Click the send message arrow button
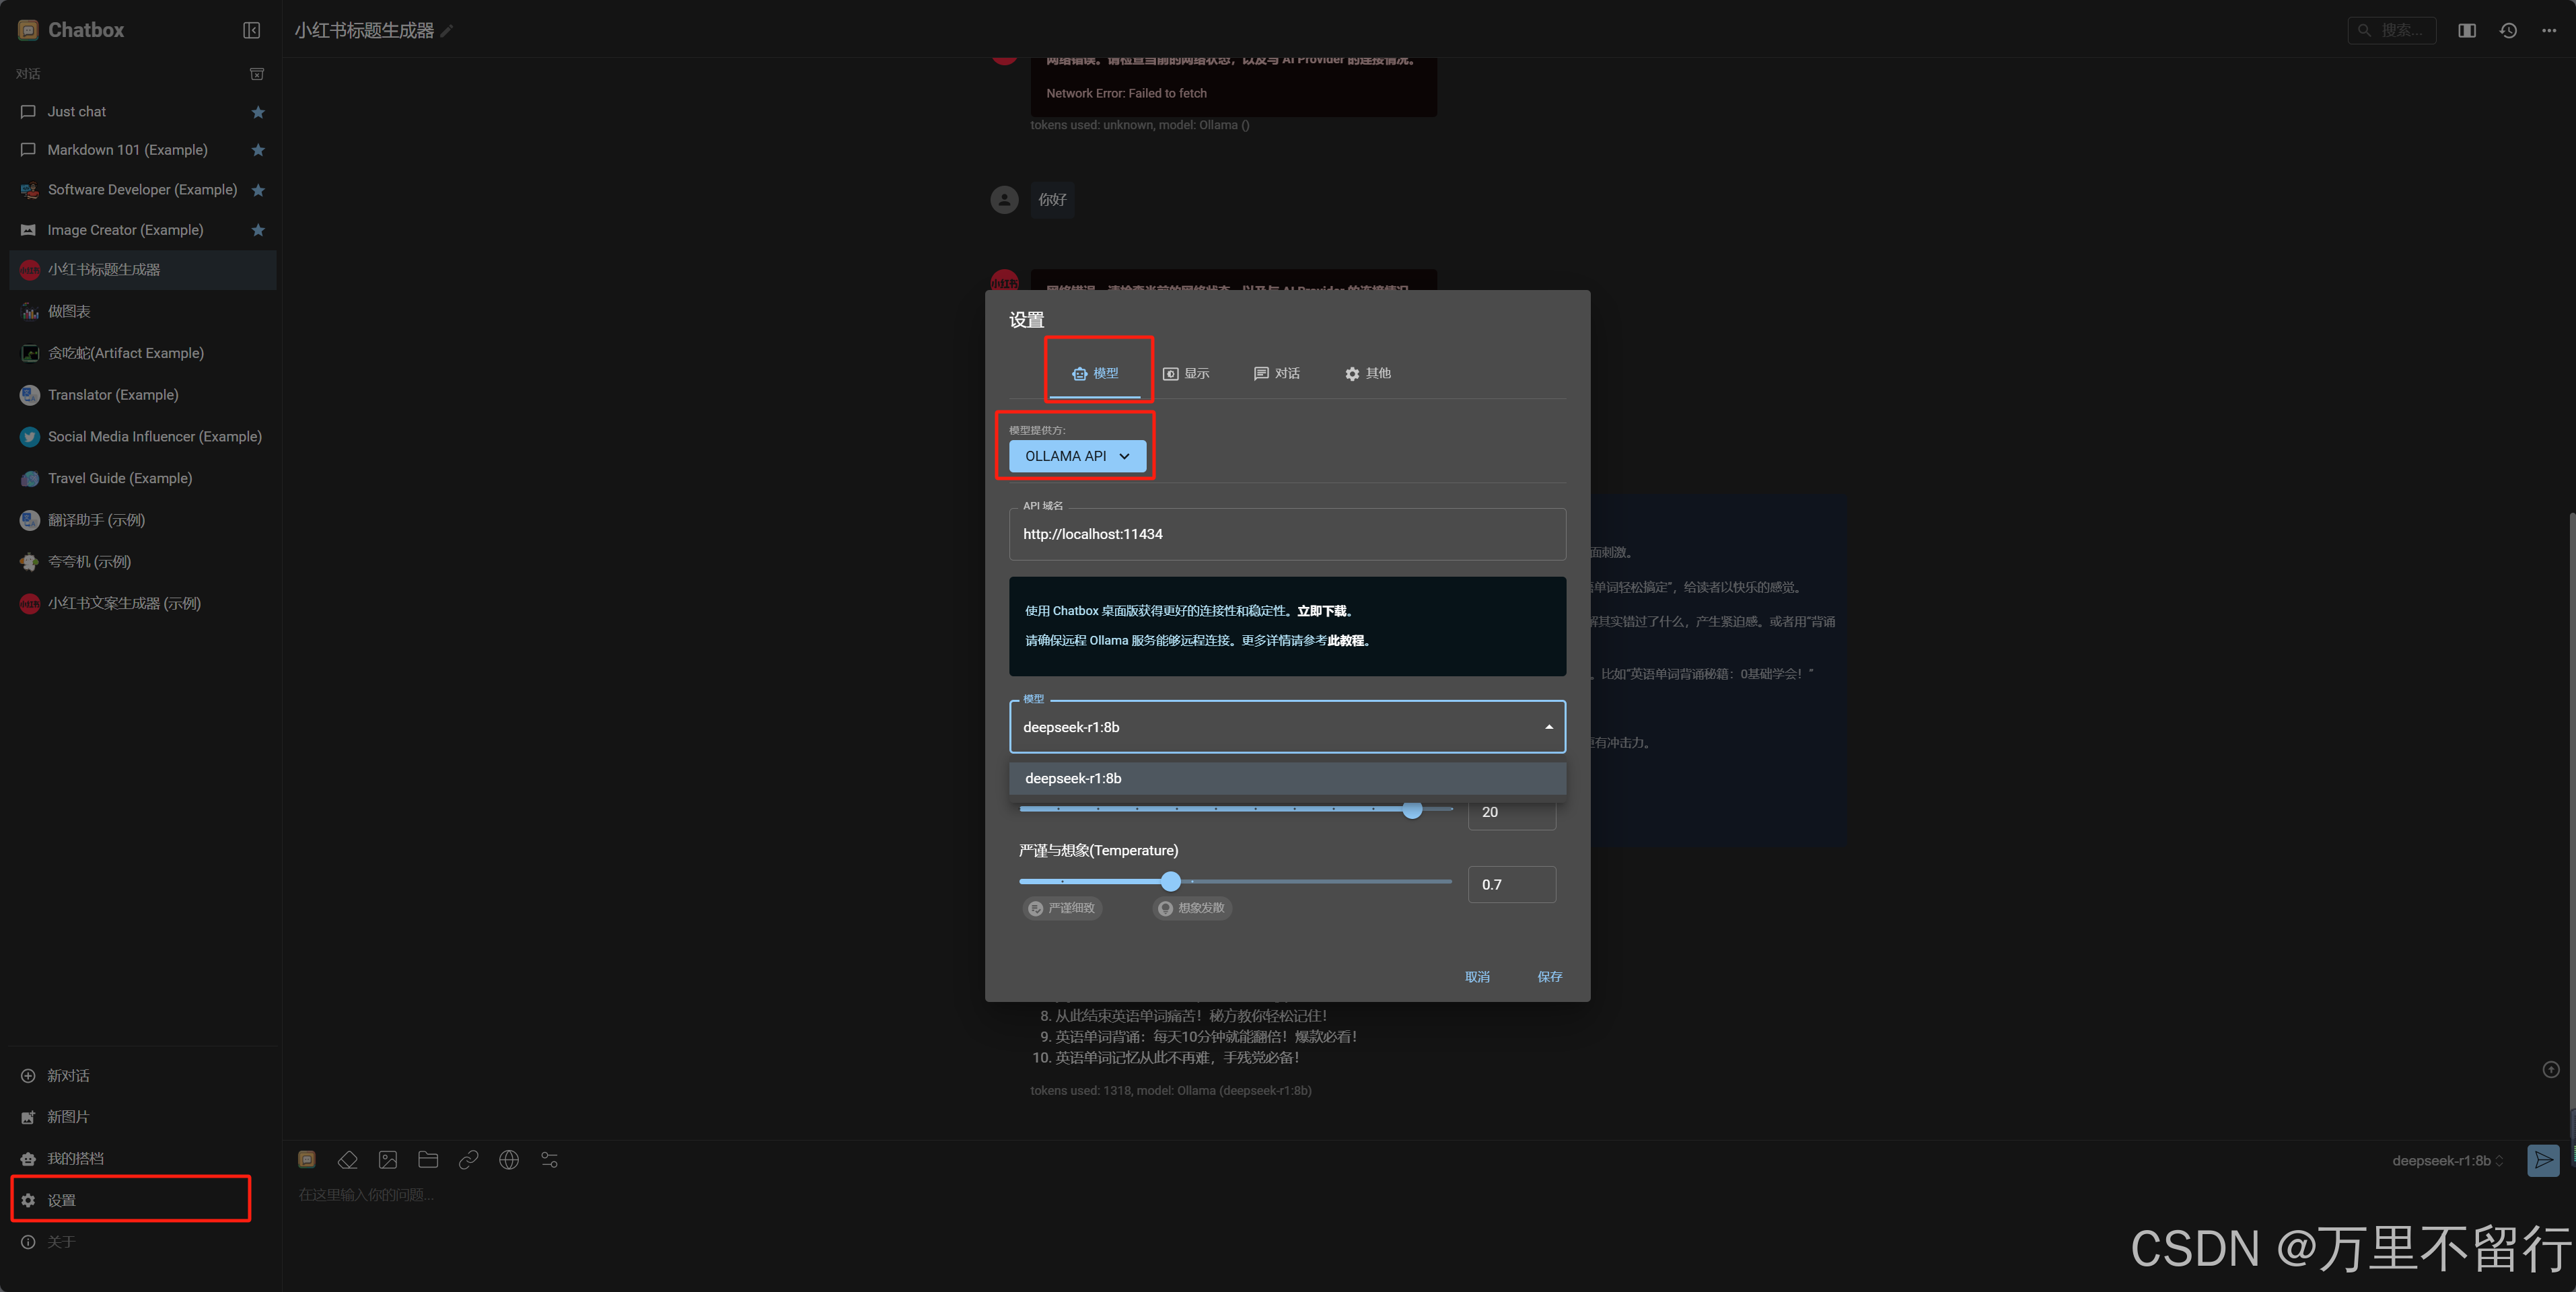The width and height of the screenshot is (2576, 1292). click(x=2543, y=1160)
